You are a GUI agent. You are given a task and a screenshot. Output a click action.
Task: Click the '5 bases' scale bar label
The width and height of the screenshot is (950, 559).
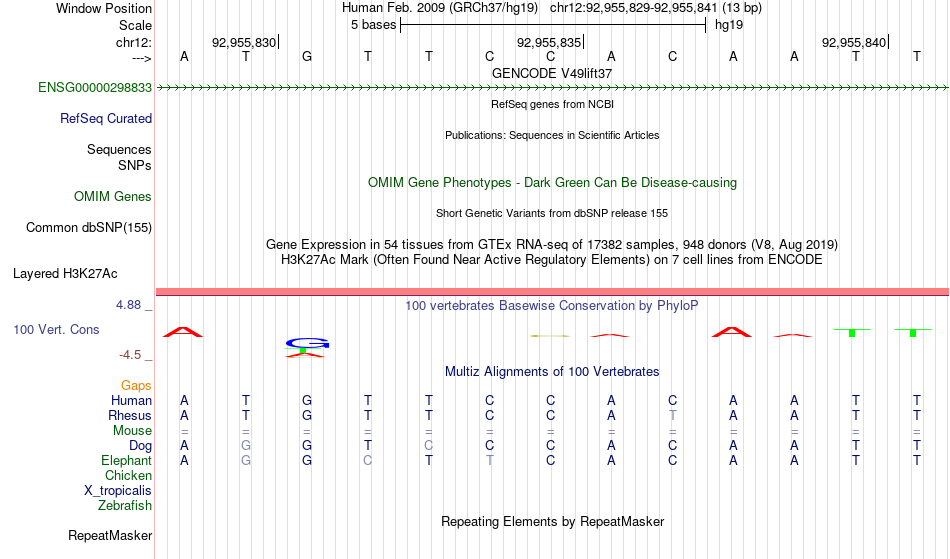(x=373, y=25)
